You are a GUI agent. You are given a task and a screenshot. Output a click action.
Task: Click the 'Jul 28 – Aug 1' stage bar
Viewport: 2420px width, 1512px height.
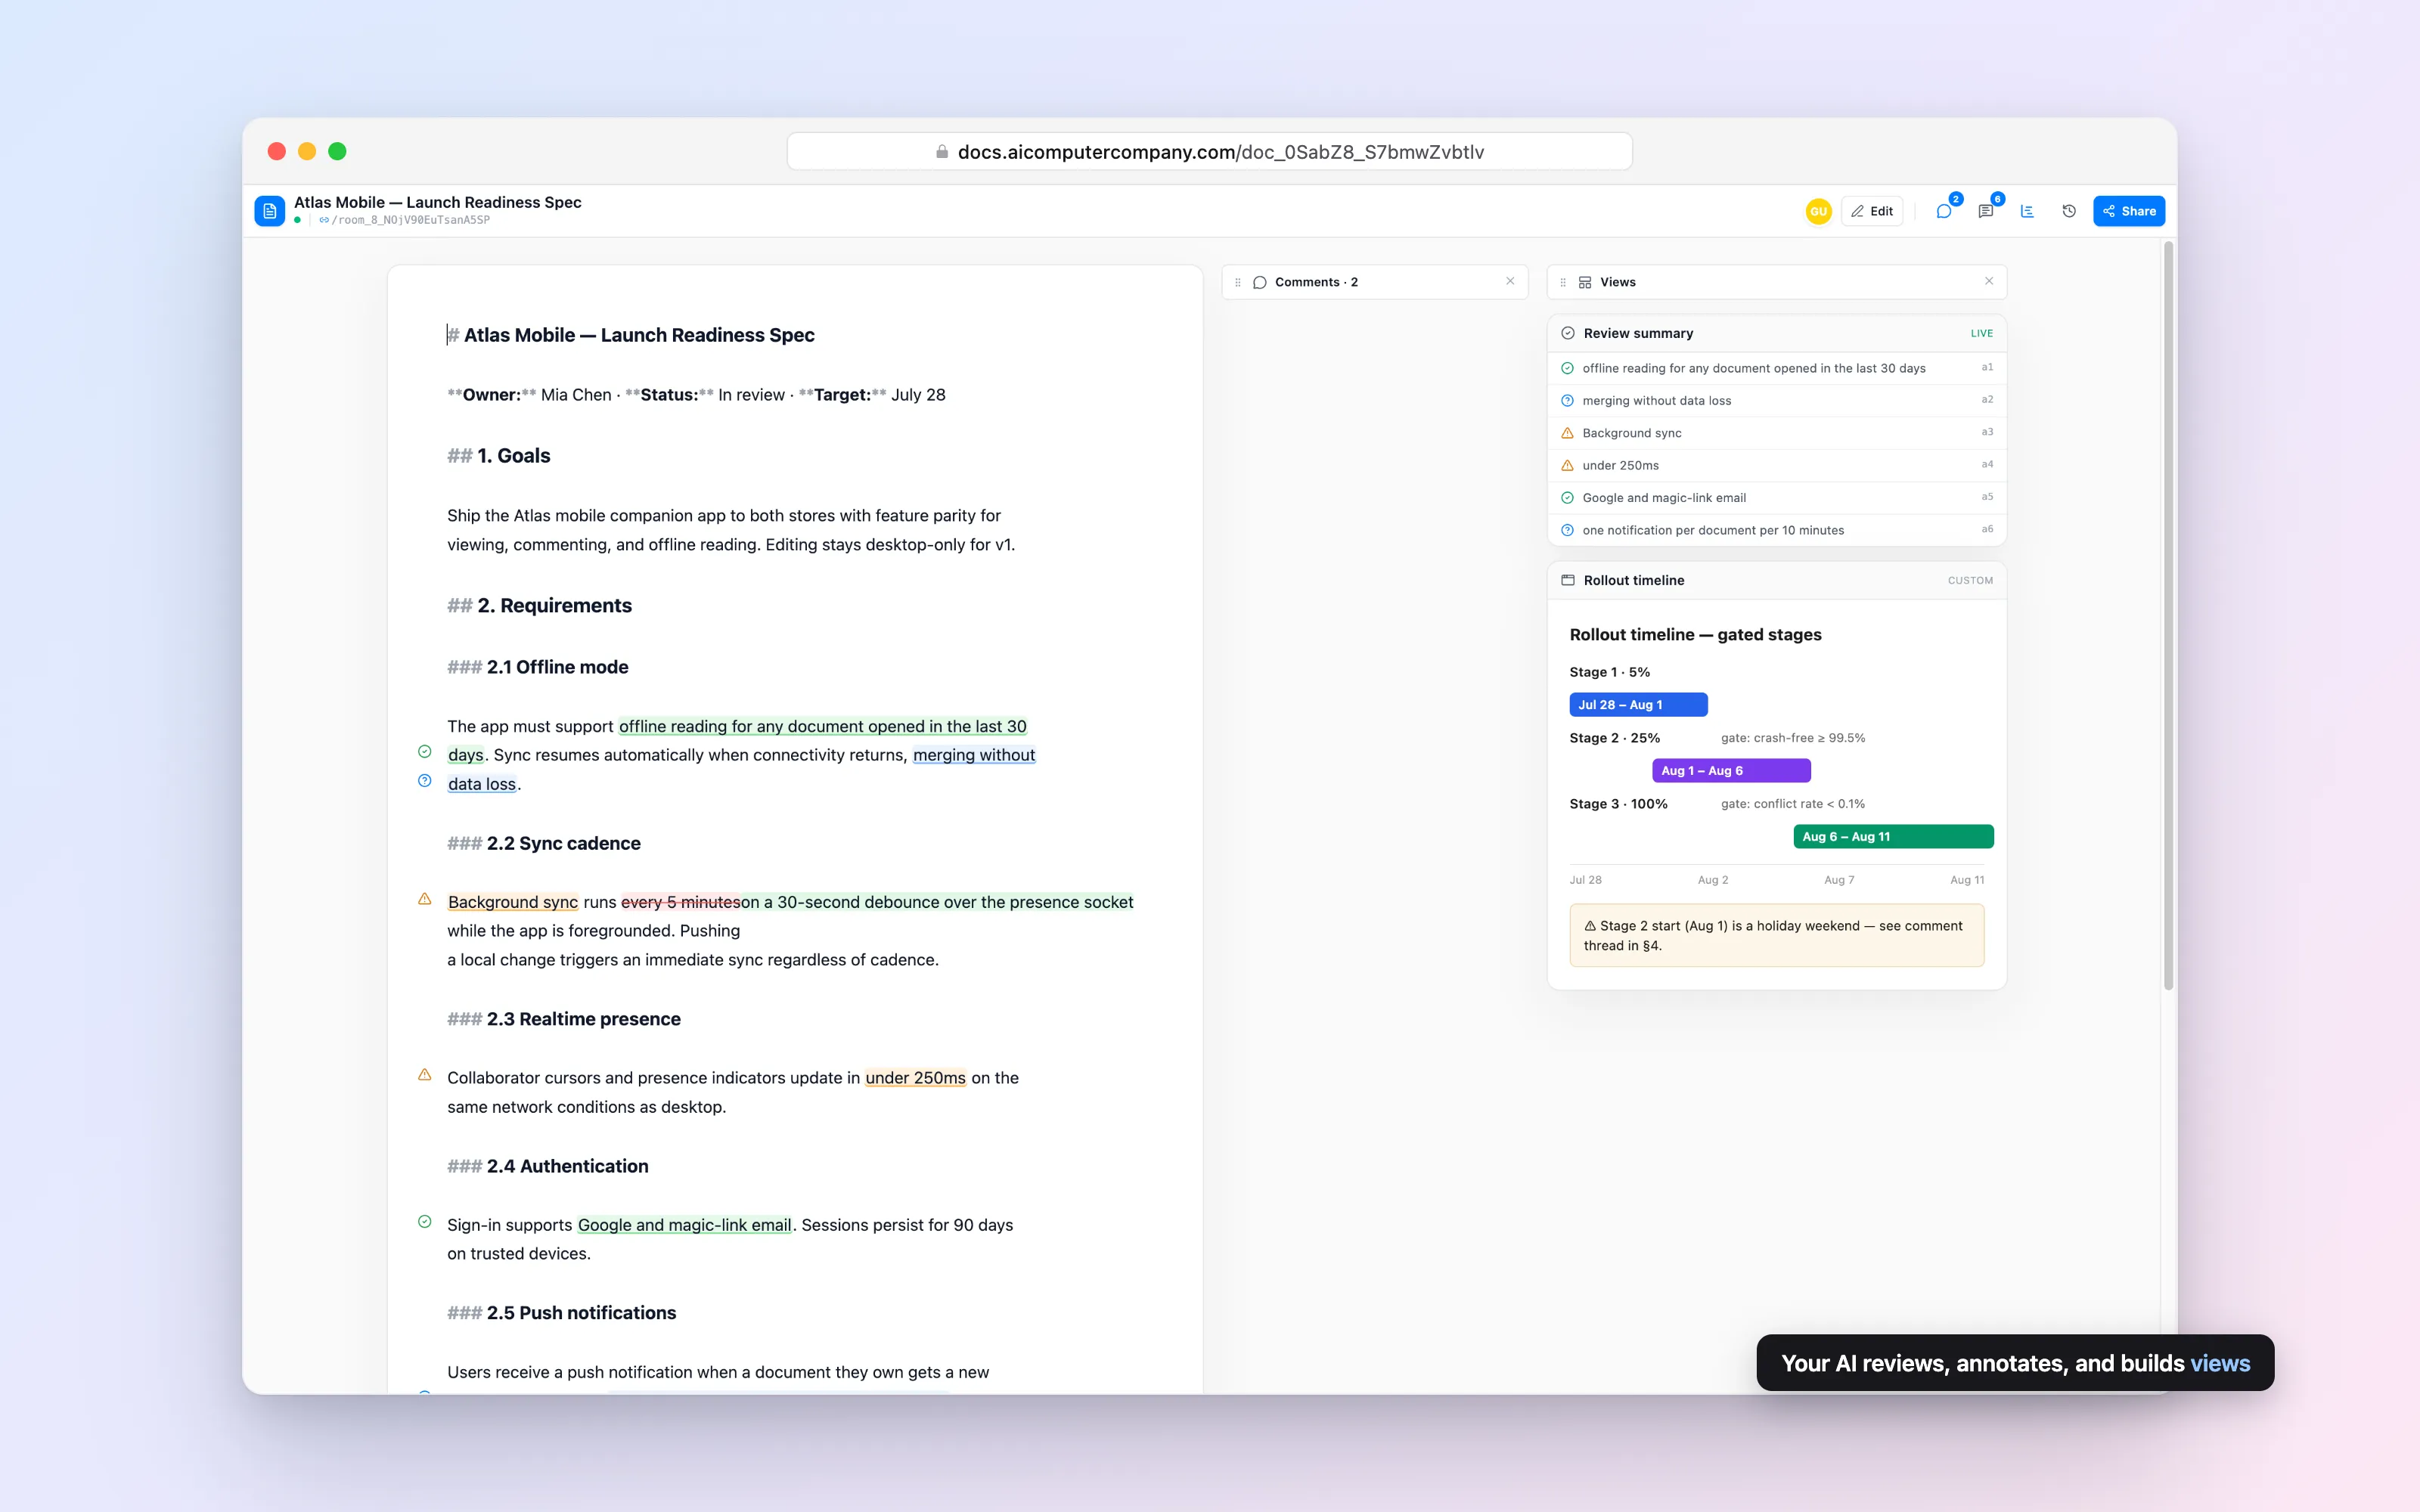tap(1638, 705)
